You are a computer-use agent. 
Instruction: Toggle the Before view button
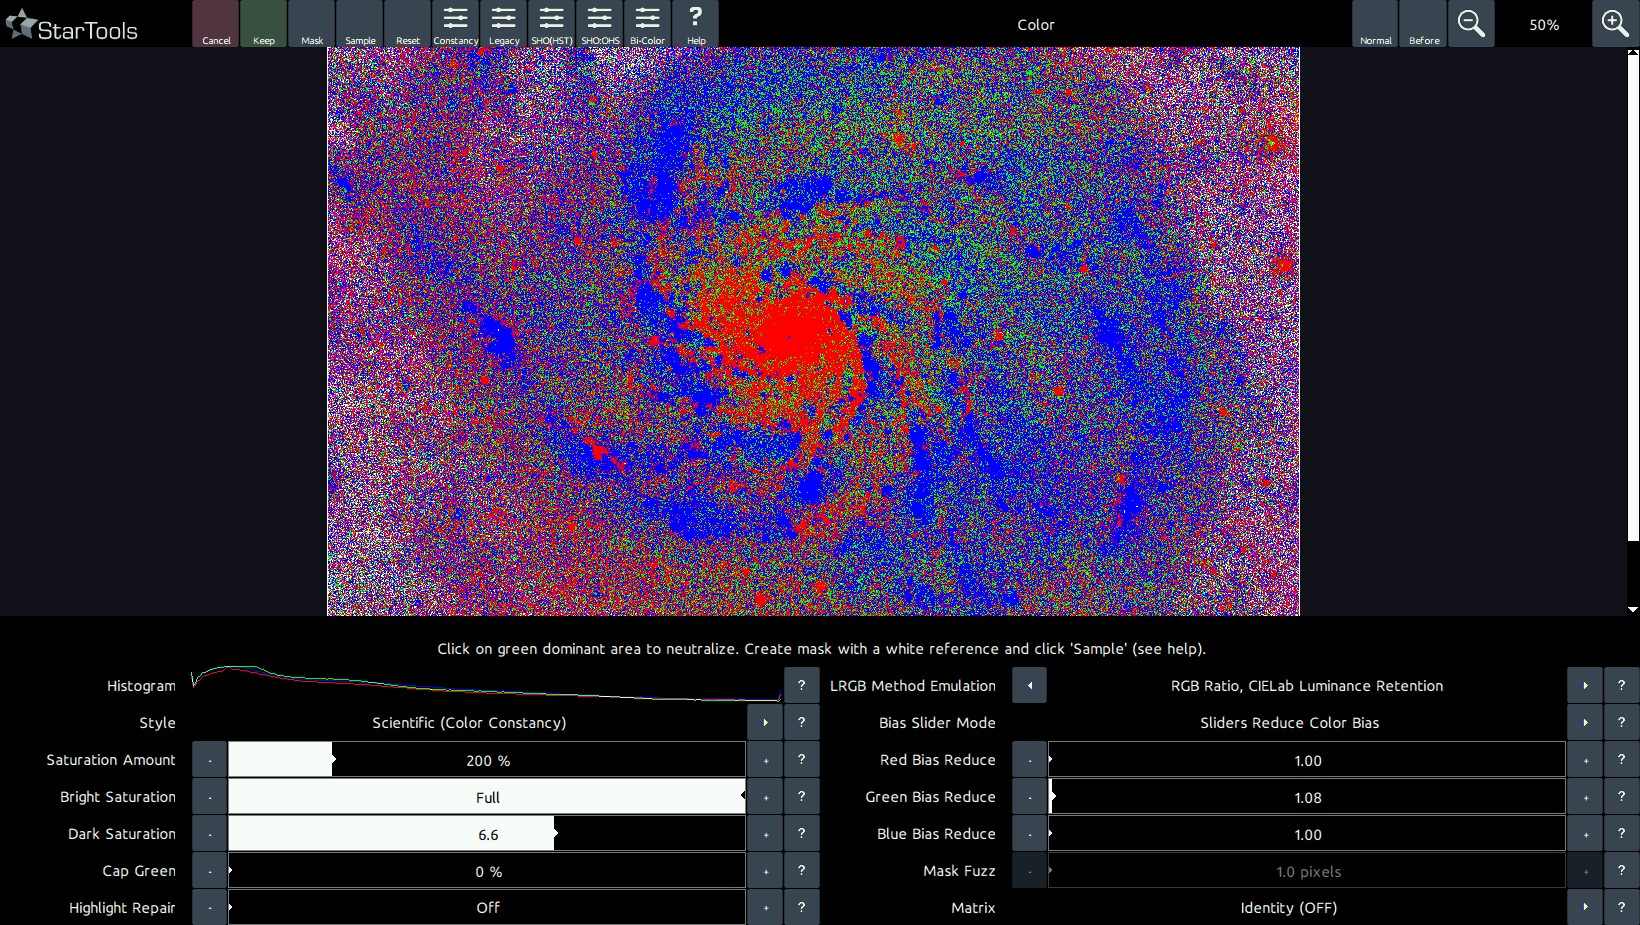click(1423, 24)
